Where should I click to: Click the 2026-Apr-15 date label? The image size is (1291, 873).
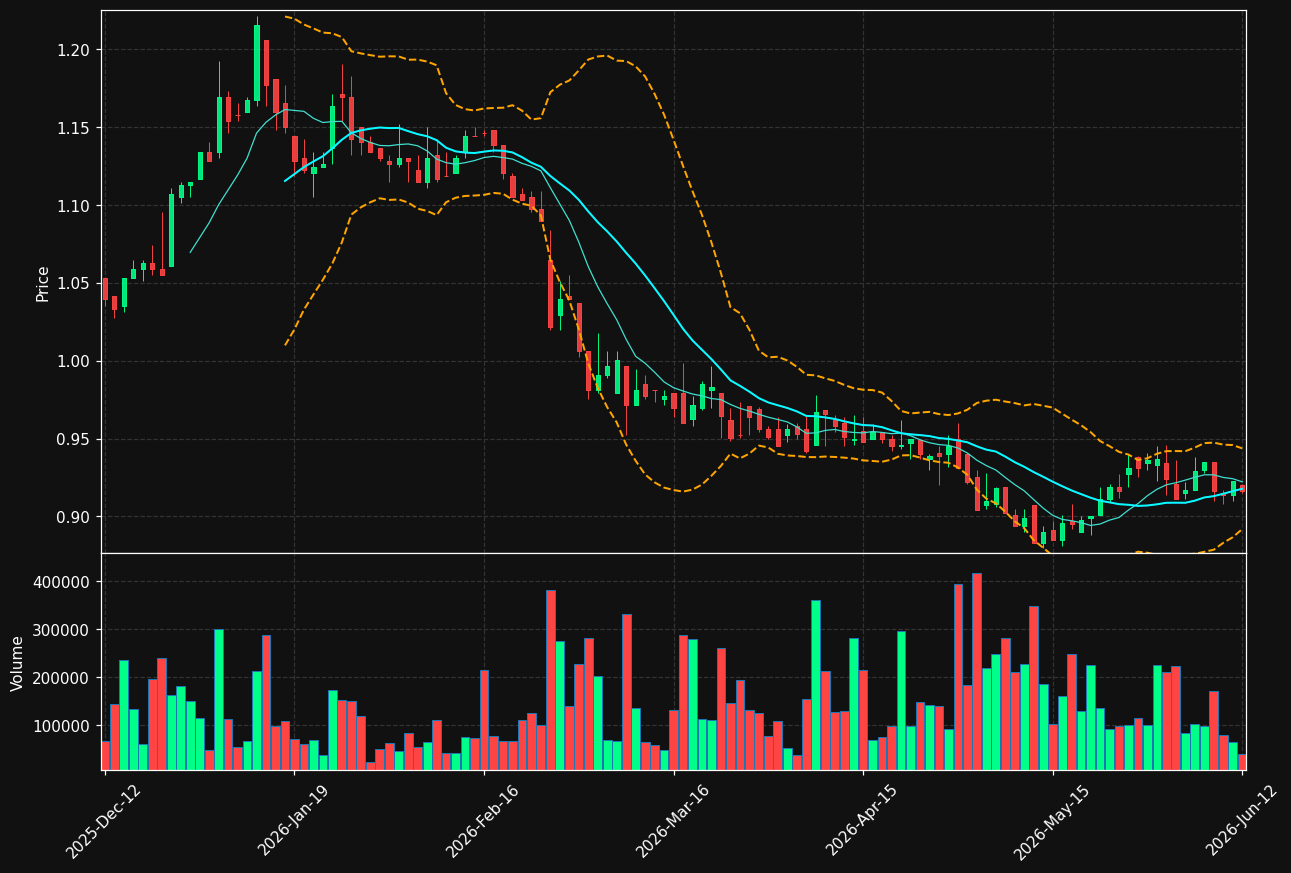tap(862, 821)
